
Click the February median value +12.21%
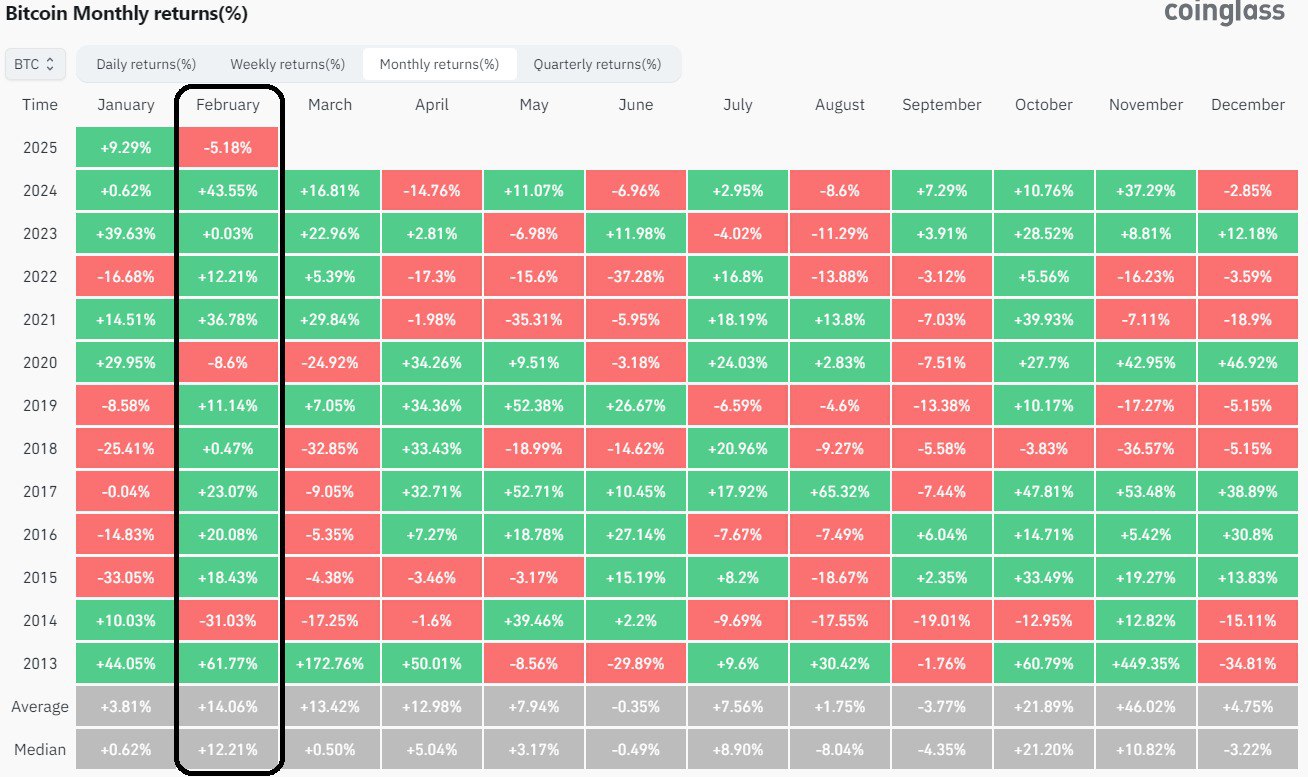pyautogui.click(x=228, y=749)
